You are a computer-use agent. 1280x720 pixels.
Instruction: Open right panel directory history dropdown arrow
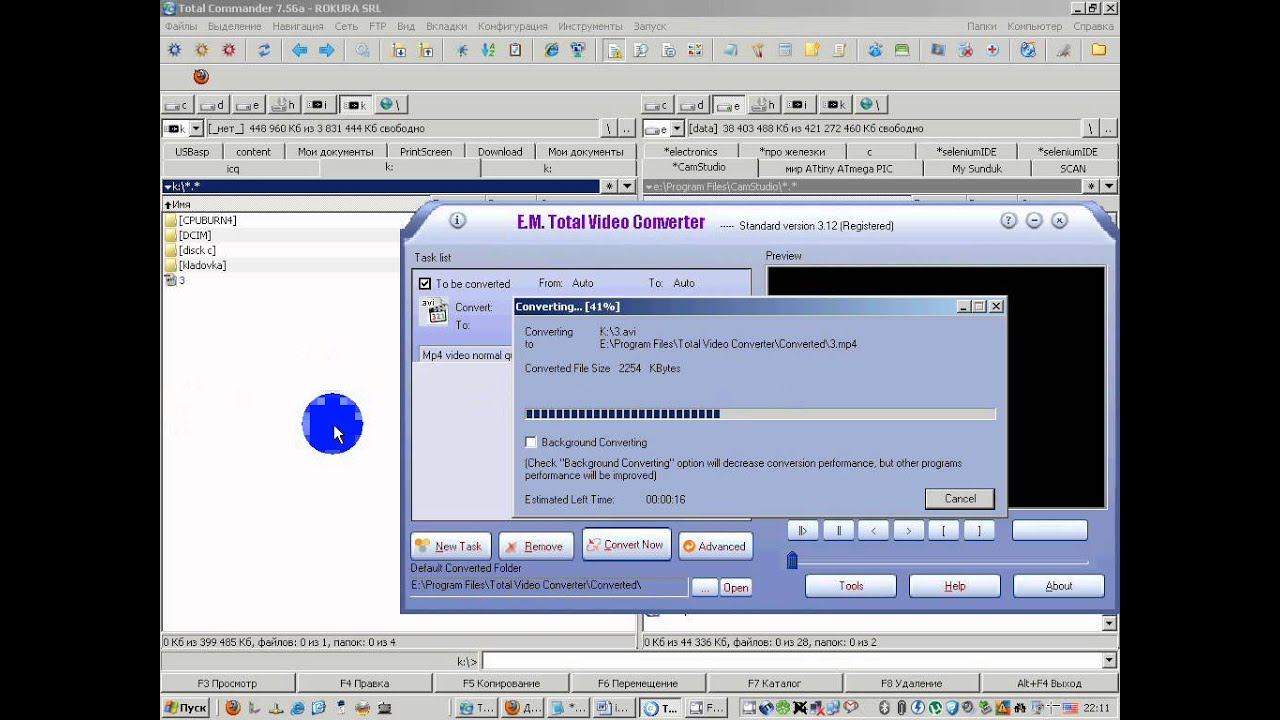point(1107,186)
